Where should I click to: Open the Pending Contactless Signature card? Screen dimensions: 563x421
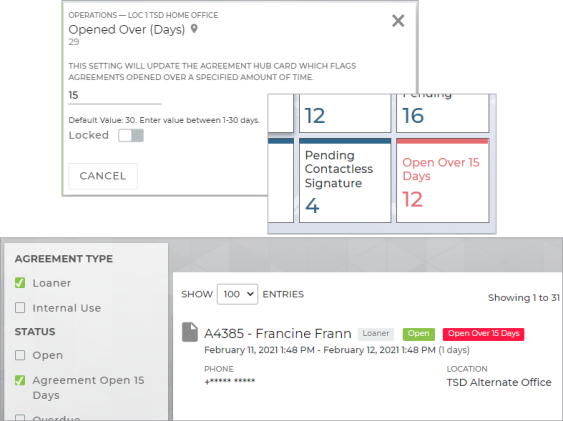pyautogui.click(x=345, y=181)
